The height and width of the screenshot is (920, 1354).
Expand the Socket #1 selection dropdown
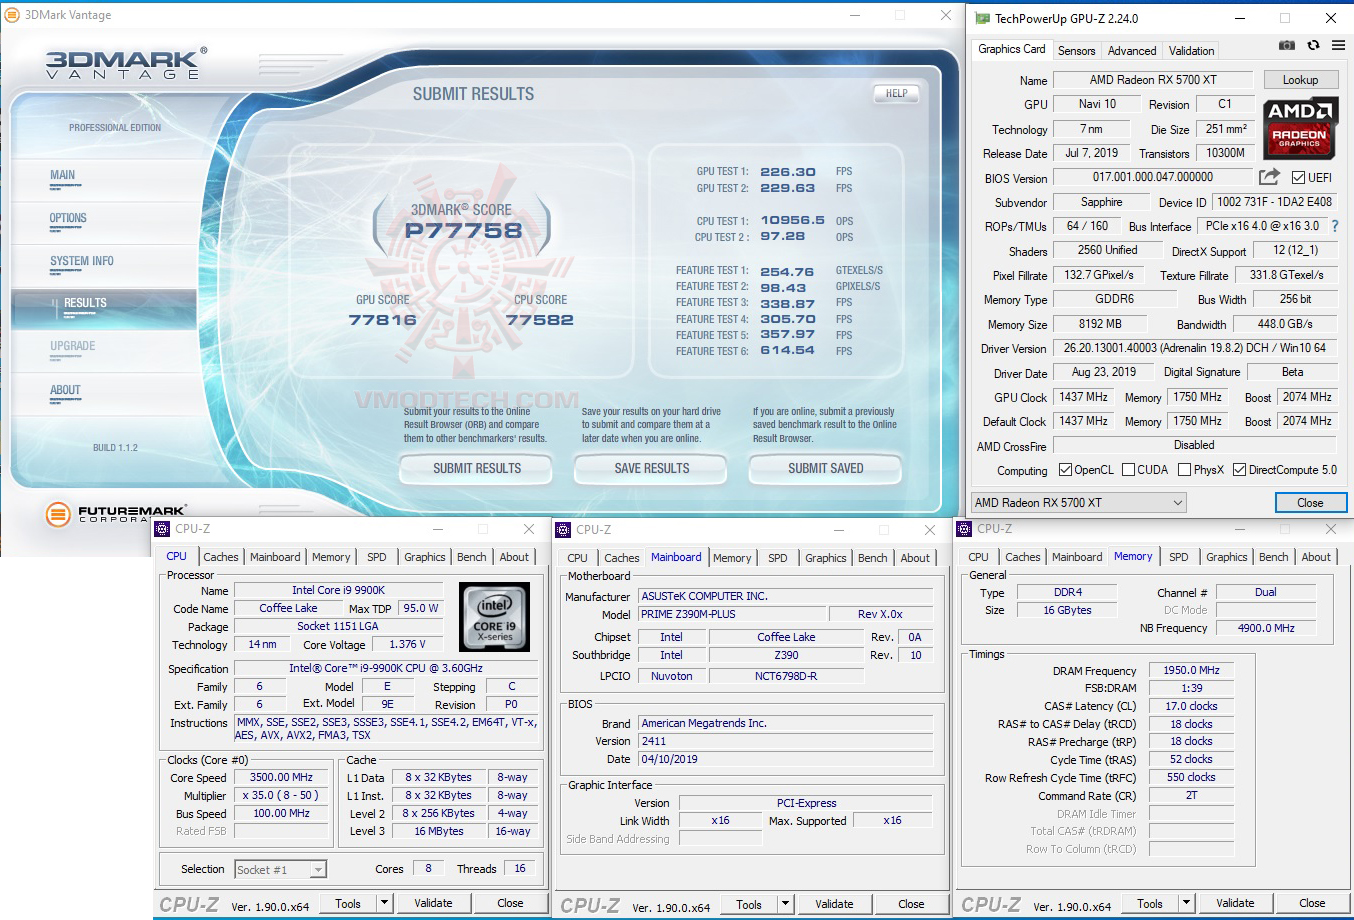click(x=318, y=870)
